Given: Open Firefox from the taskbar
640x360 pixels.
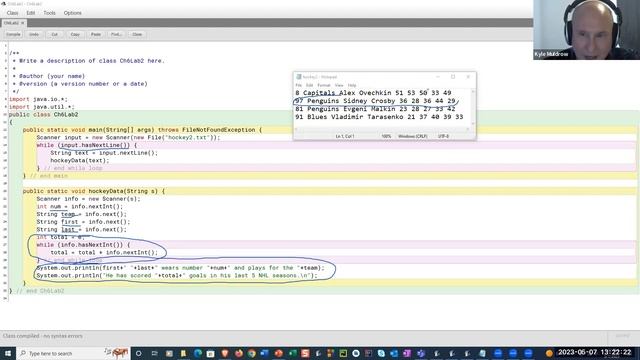Looking at the screenshot, I should (x=239, y=353).
